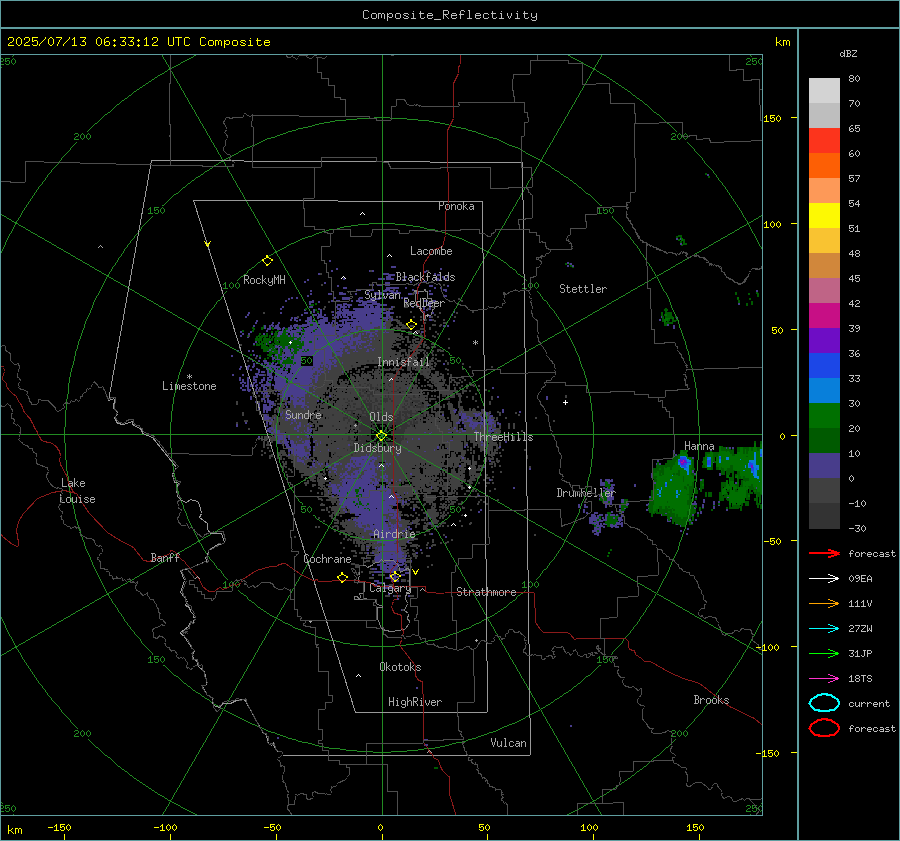Click the Sylvan label on the map
The height and width of the screenshot is (841, 900).
tap(383, 295)
